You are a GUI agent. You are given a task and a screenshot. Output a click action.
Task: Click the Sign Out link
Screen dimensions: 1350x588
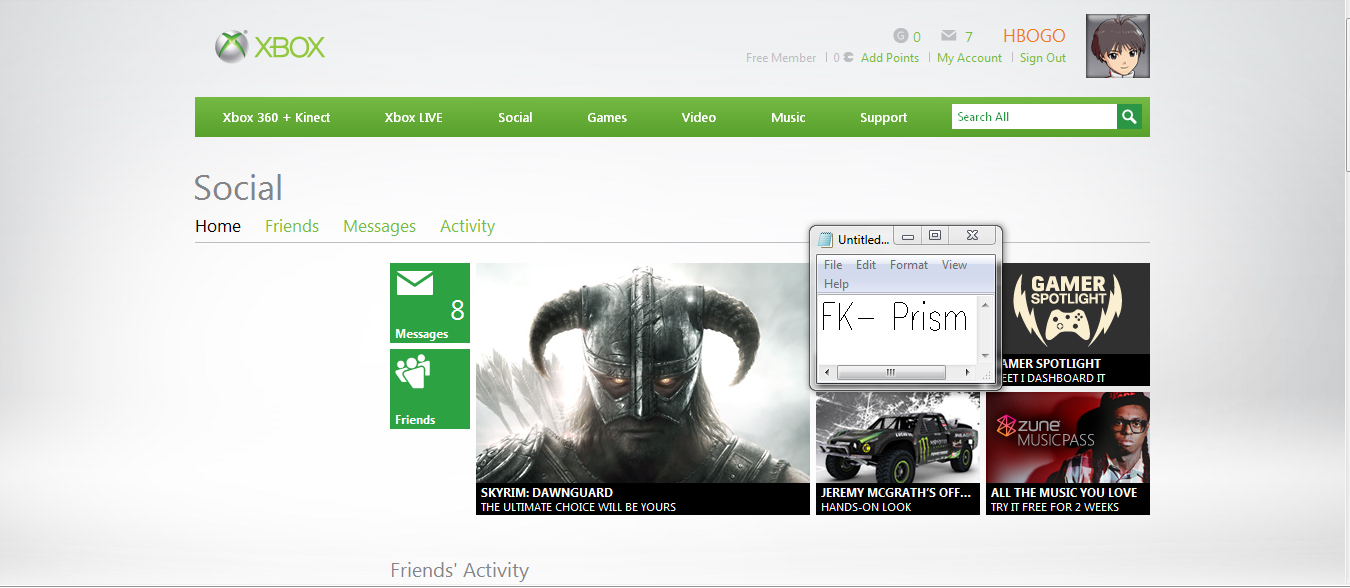coord(1043,58)
